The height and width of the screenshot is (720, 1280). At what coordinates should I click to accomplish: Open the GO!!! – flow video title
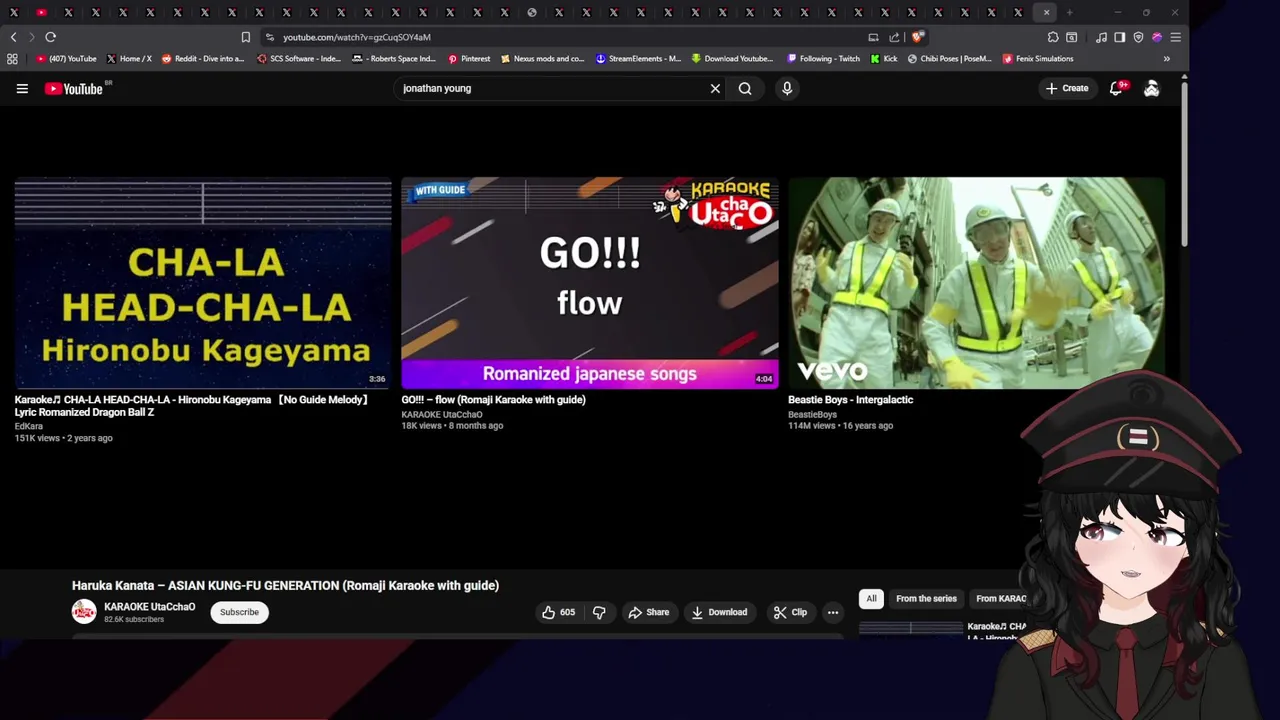tap(493, 399)
